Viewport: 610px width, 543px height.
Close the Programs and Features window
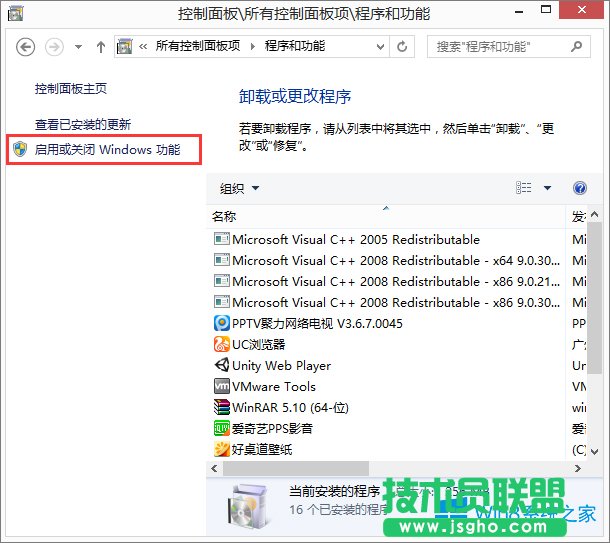point(582,10)
